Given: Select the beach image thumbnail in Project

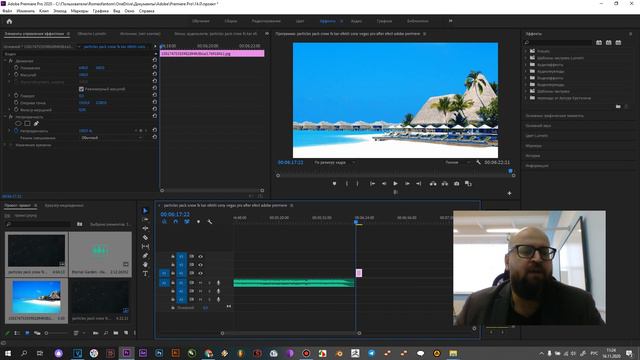Looking at the screenshot, I should pos(36,297).
